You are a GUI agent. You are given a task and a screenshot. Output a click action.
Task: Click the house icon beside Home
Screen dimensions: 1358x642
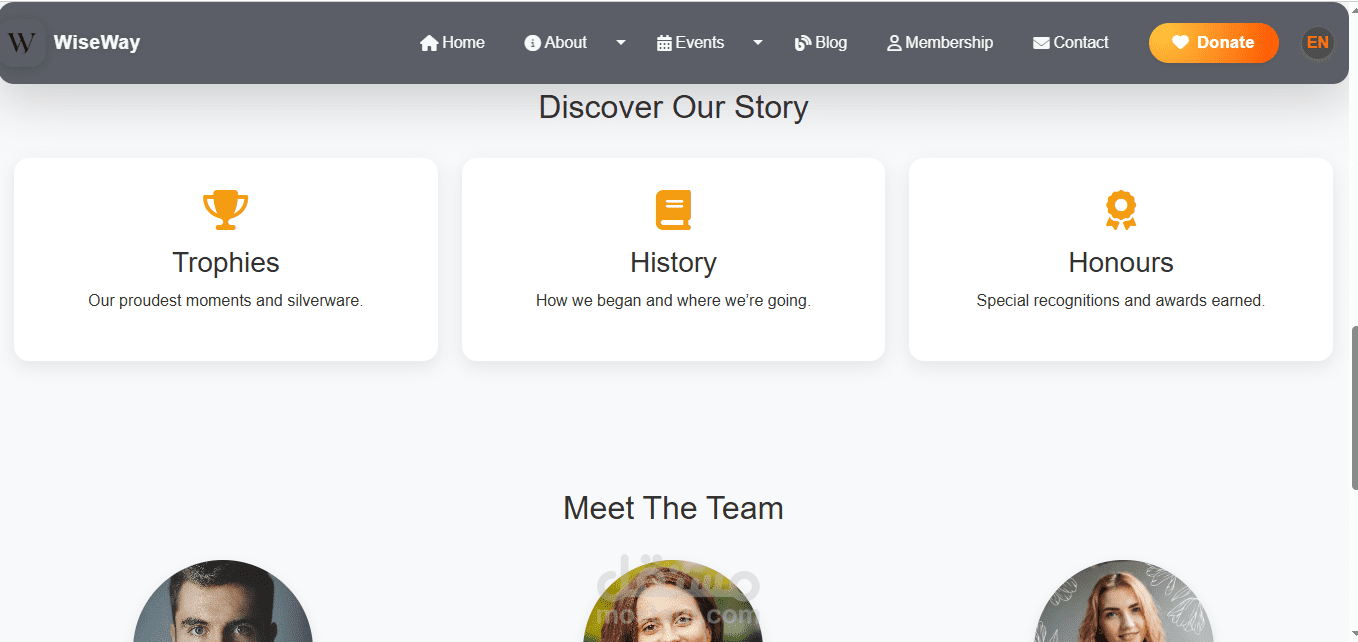(429, 43)
